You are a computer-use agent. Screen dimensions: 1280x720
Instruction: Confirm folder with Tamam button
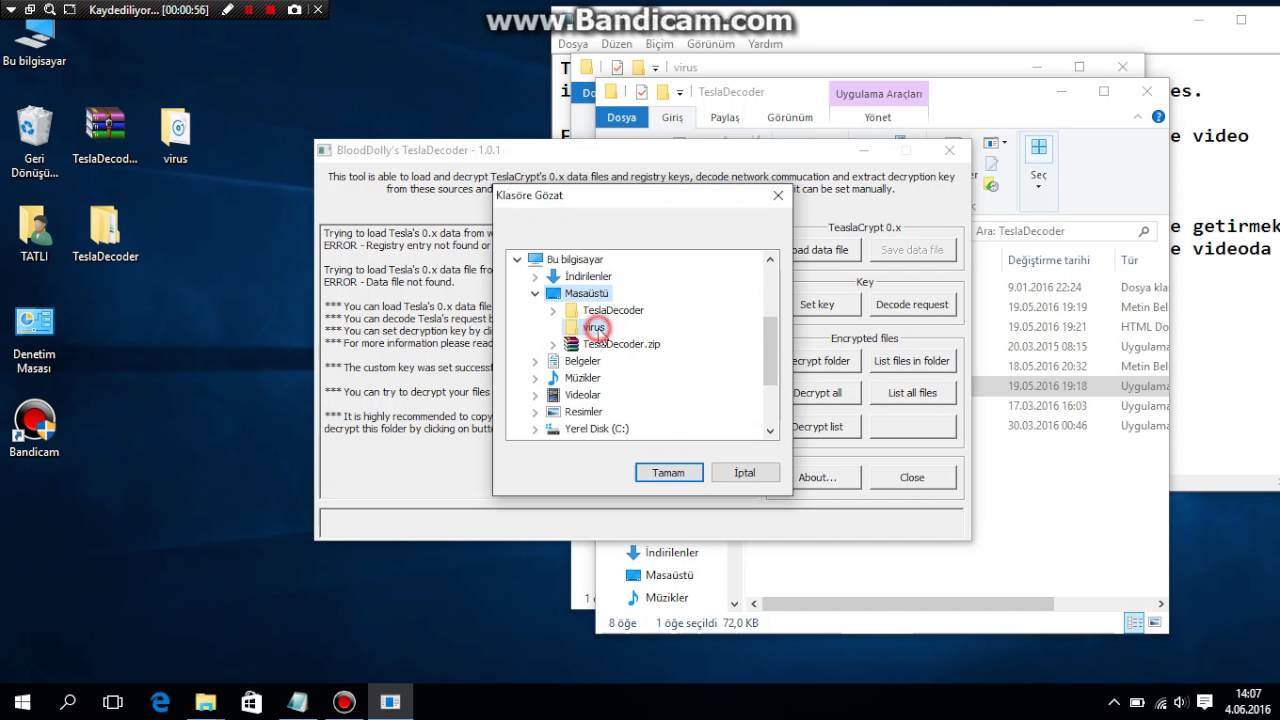[669, 472]
